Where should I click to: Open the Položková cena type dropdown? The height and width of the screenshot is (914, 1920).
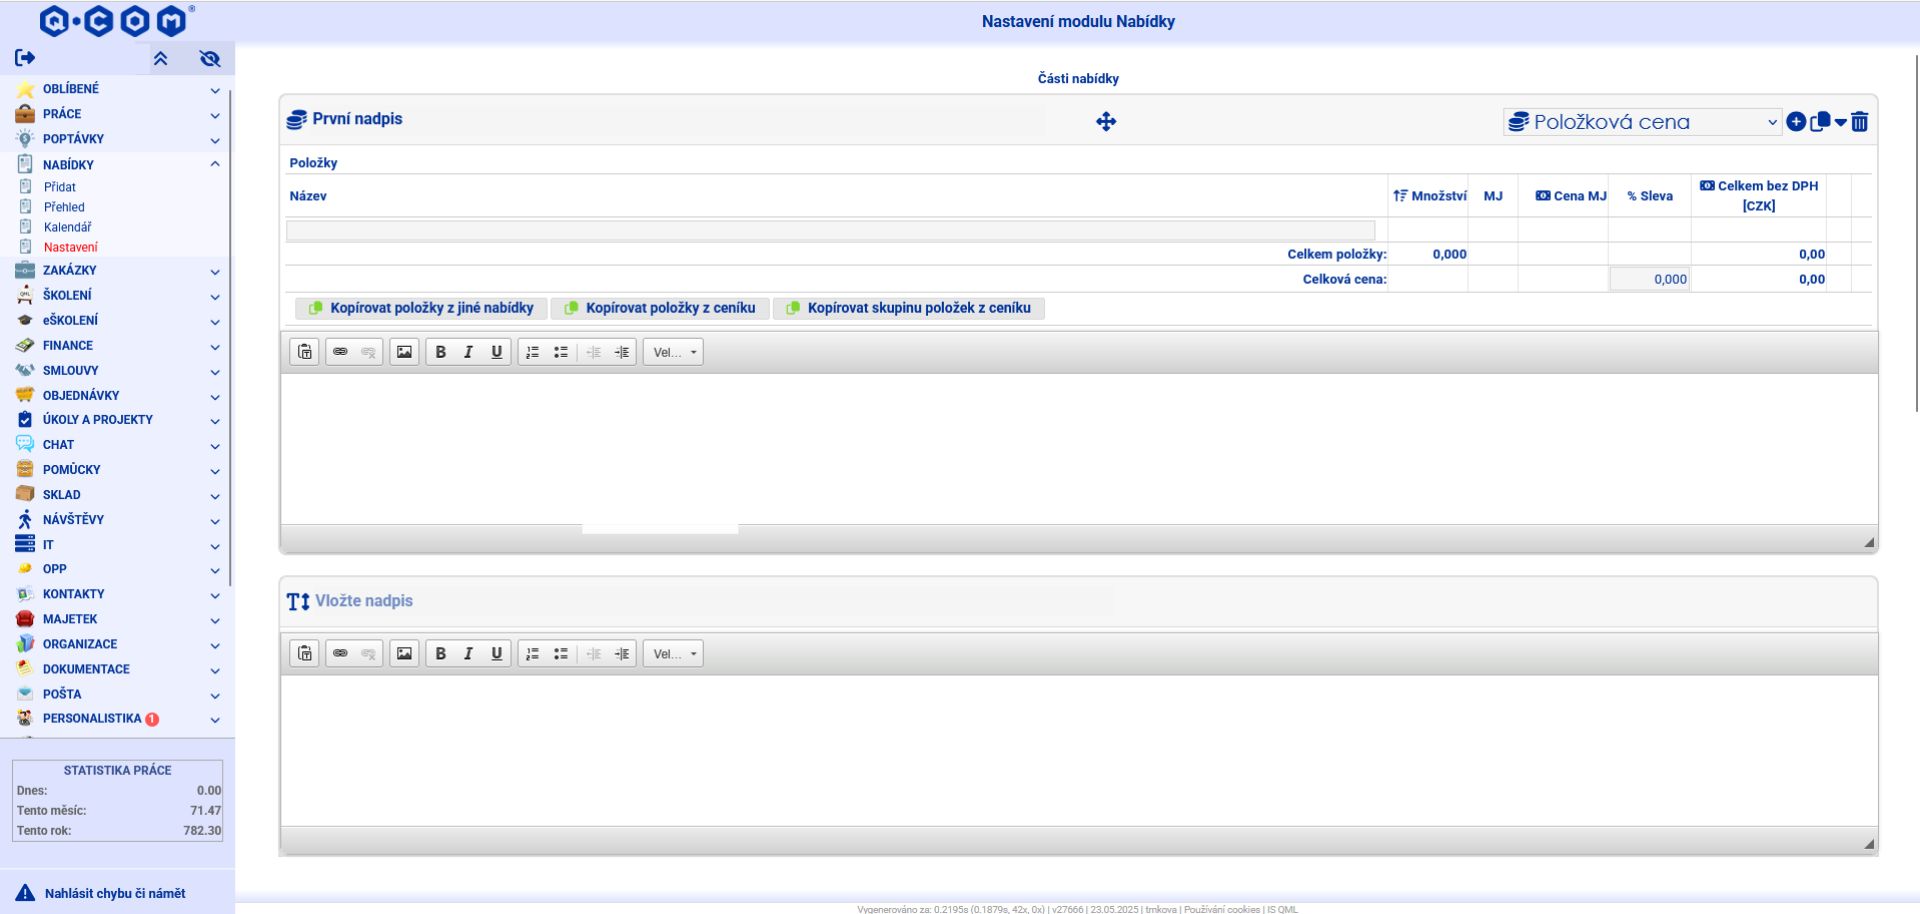(x=1643, y=122)
